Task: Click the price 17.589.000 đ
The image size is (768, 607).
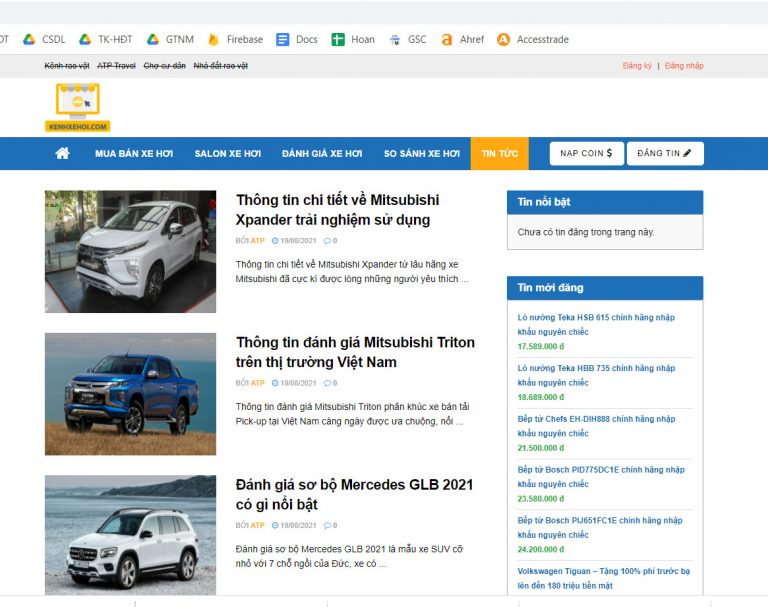Action: click(541, 346)
